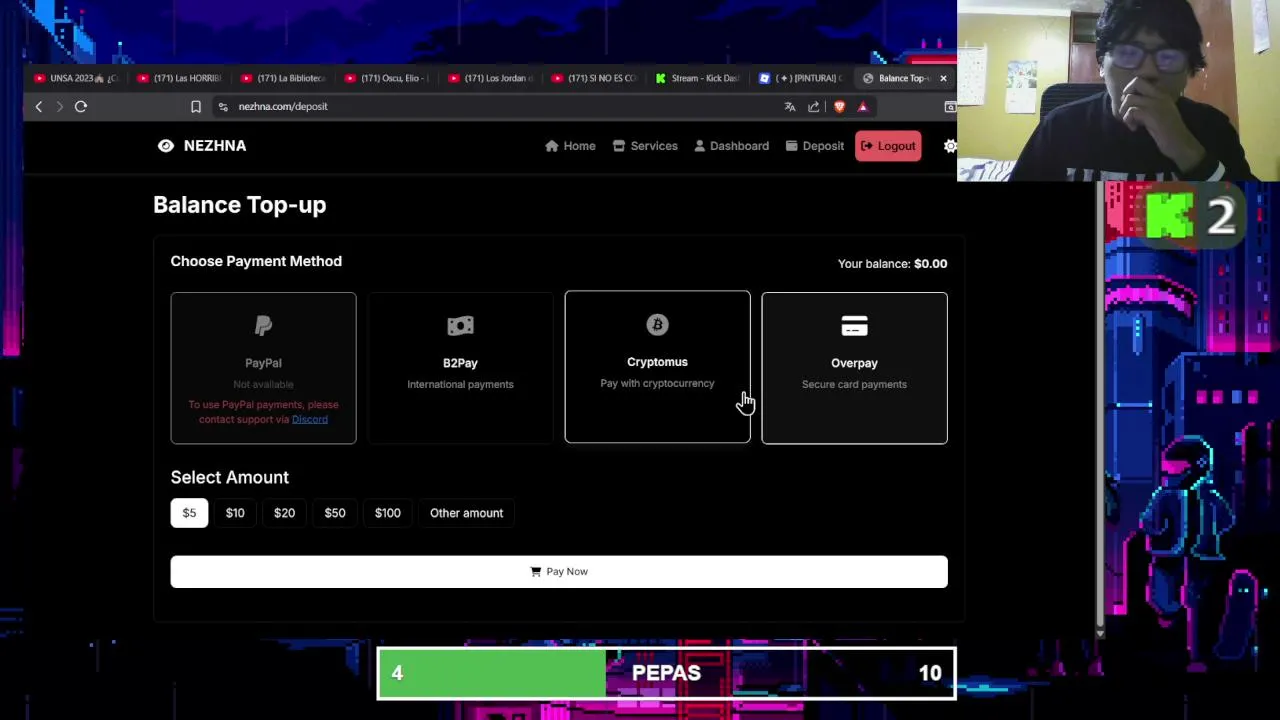Viewport: 1280px width, 720px height.
Task: Open the Discord support link
Action: (x=310, y=420)
